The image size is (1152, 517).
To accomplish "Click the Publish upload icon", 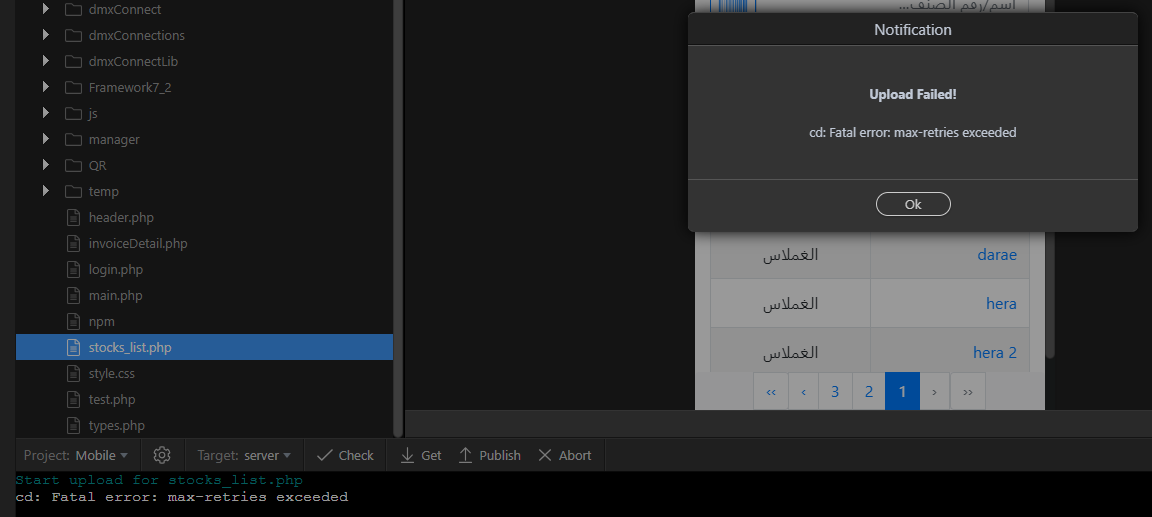I will [465, 455].
